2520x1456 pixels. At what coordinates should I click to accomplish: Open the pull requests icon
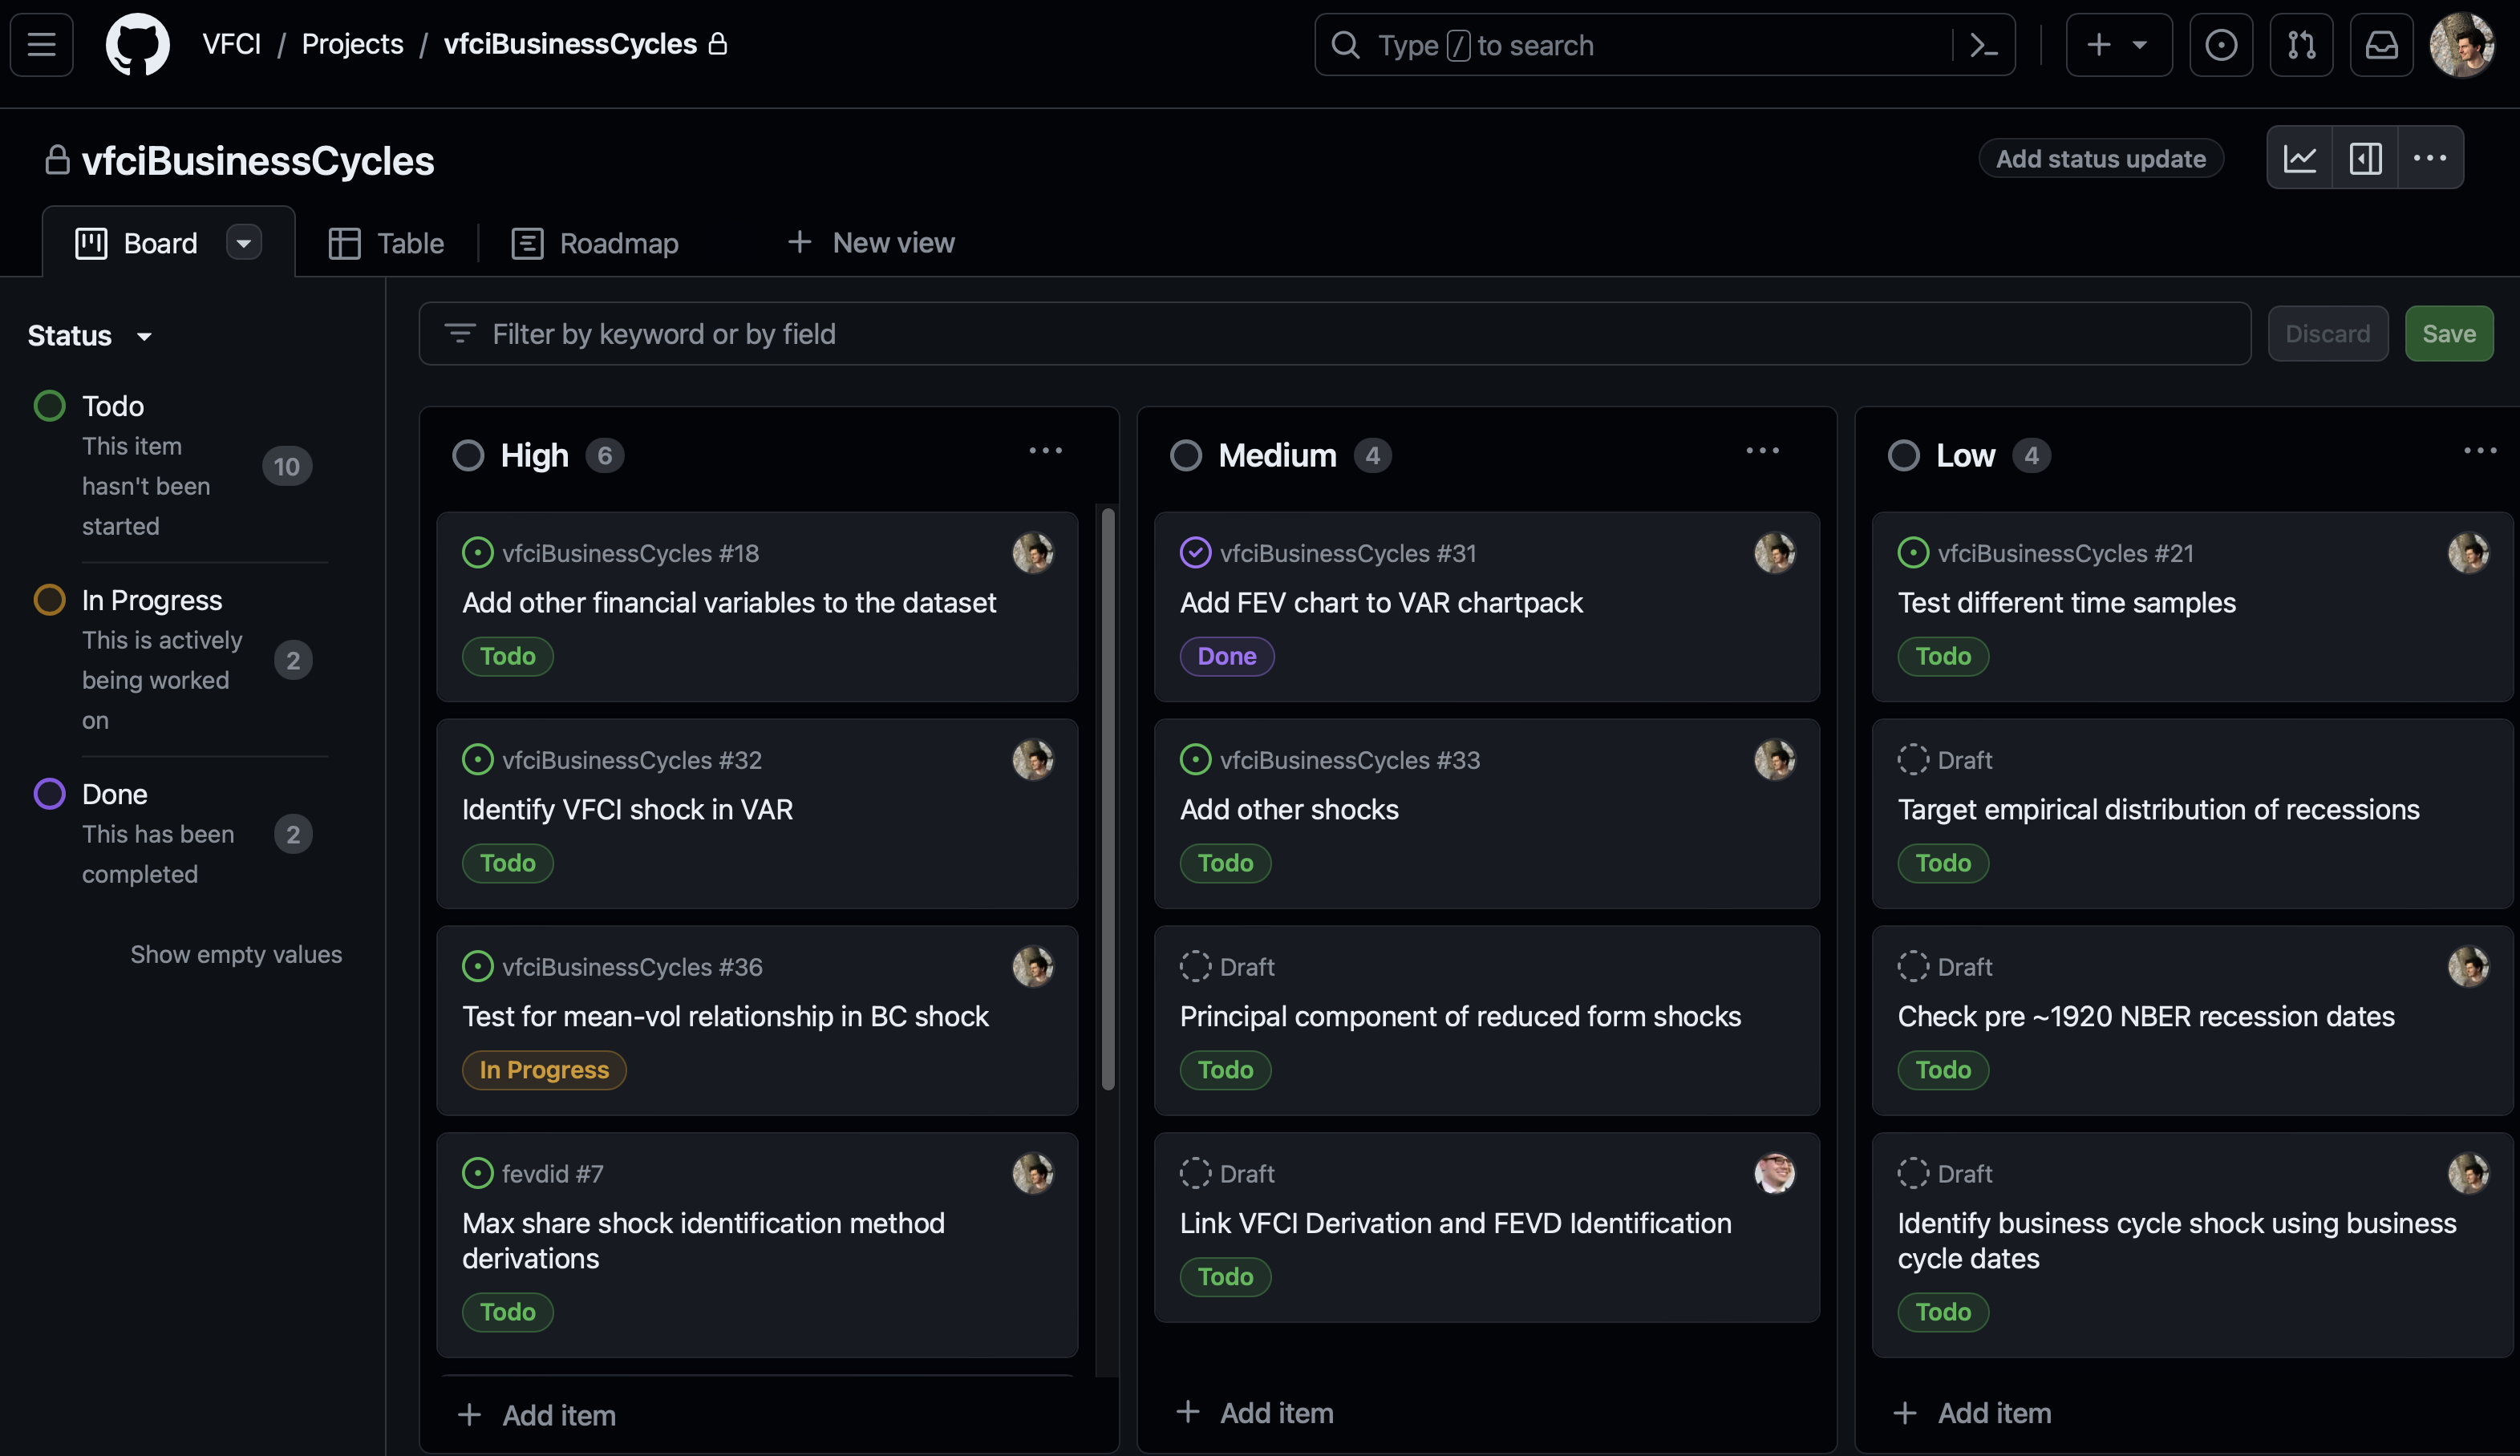coord(2301,45)
